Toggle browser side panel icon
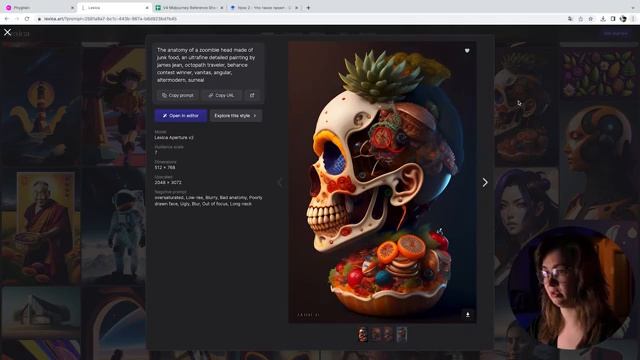This screenshot has height=360, width=640. [613, 19]
